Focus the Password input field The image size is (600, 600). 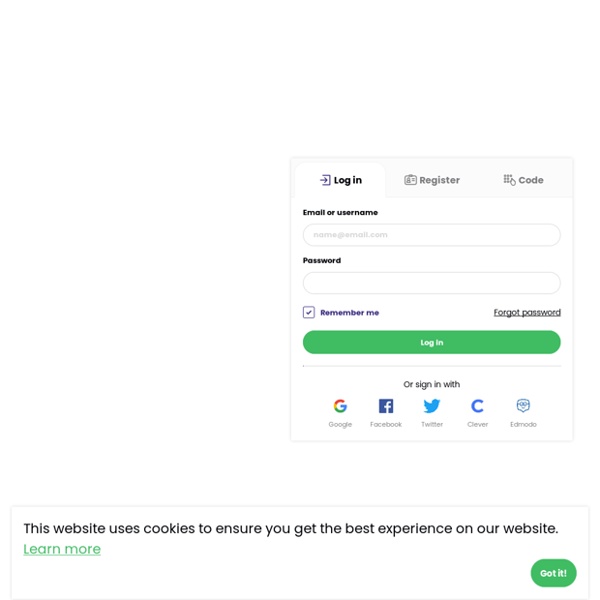tap(432, 283)
